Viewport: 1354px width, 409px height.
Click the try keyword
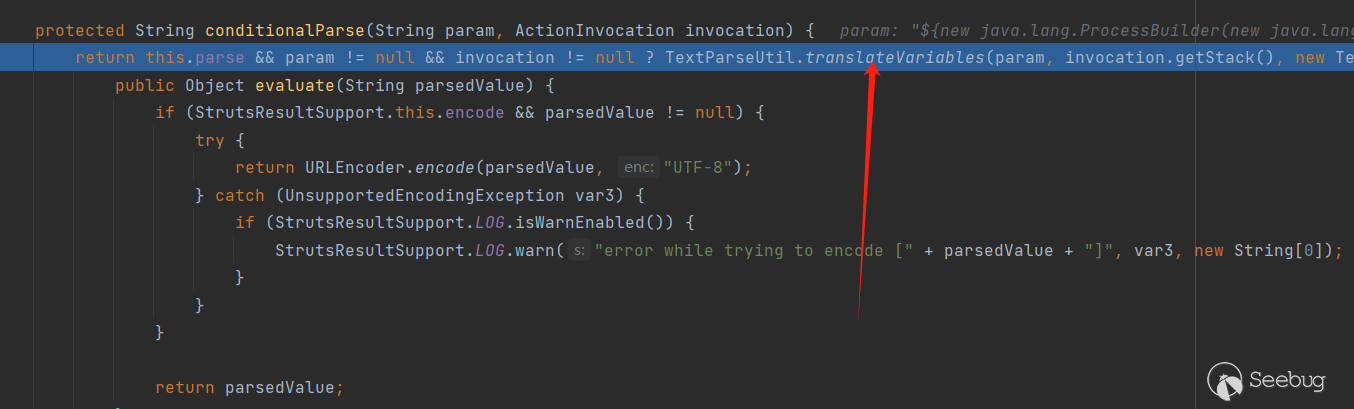click(210, 141)
